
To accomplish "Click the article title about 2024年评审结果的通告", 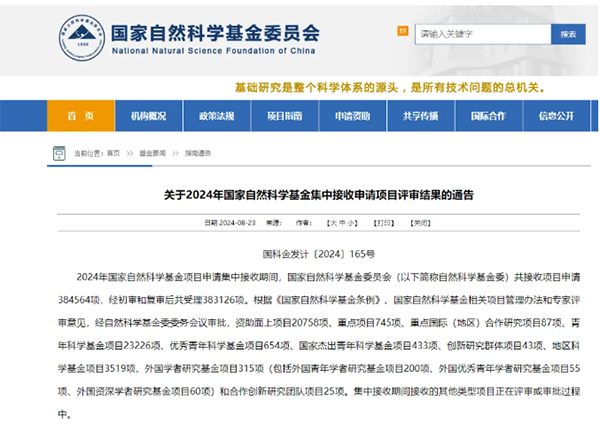I will click(x=319, y=195).
